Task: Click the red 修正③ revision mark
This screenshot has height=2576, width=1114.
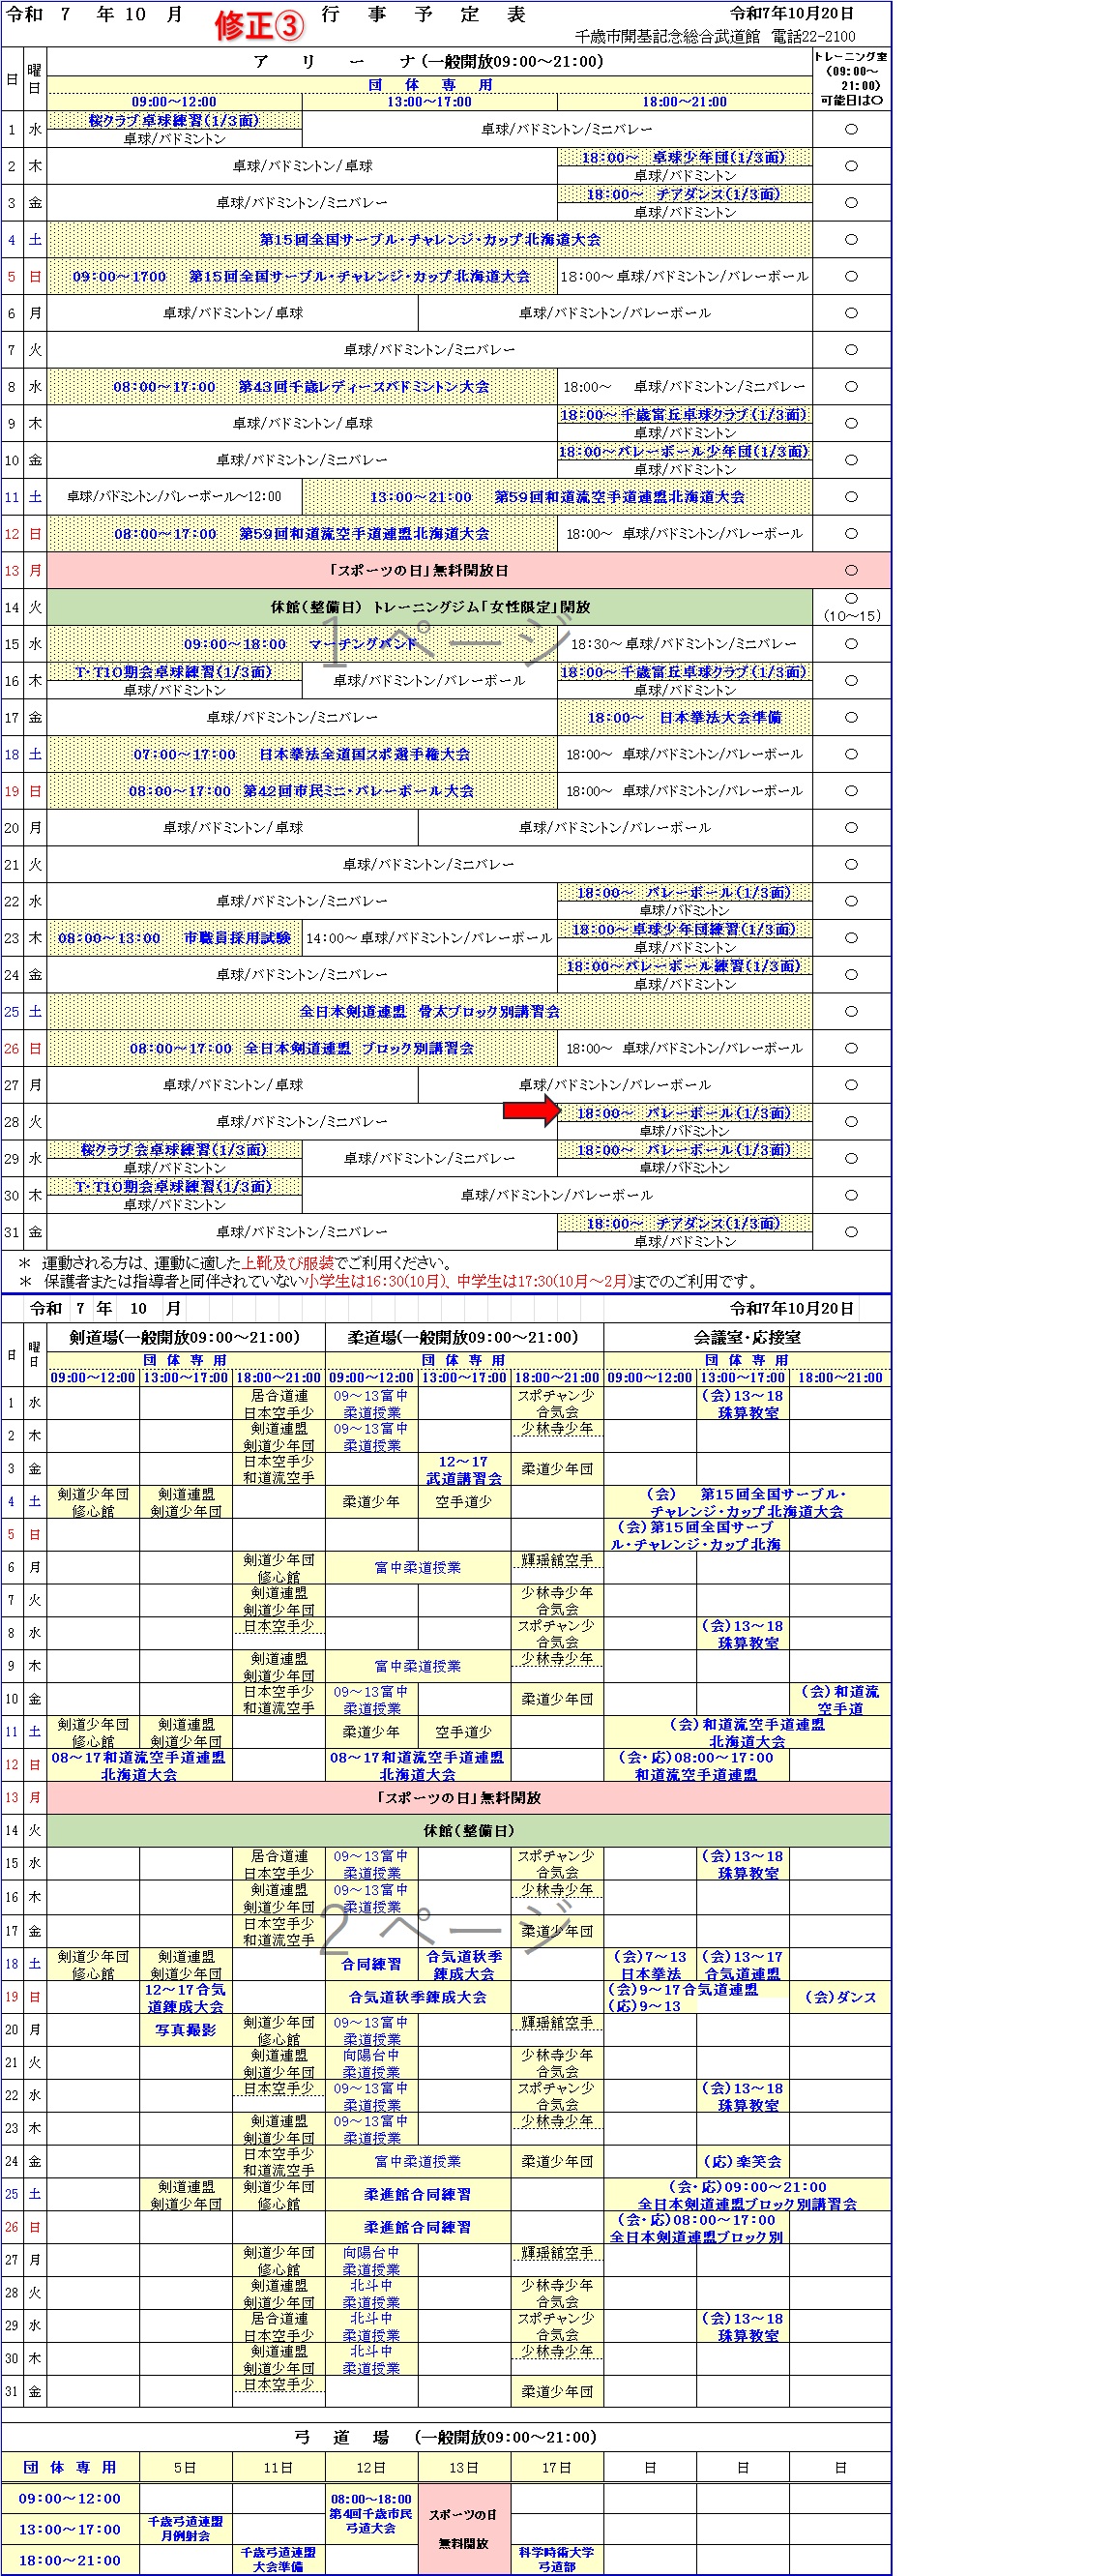Action: click(x=259, y=25)
